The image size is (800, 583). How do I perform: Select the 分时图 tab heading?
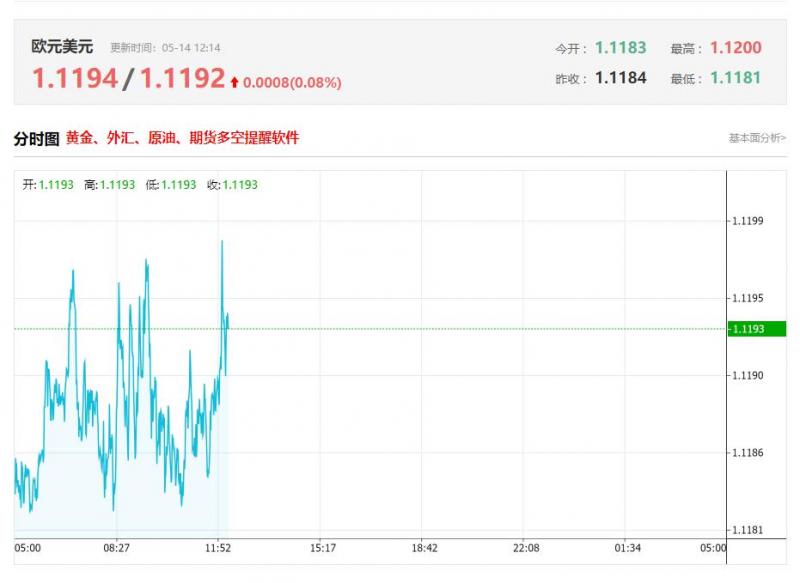[x=36, y=138]
